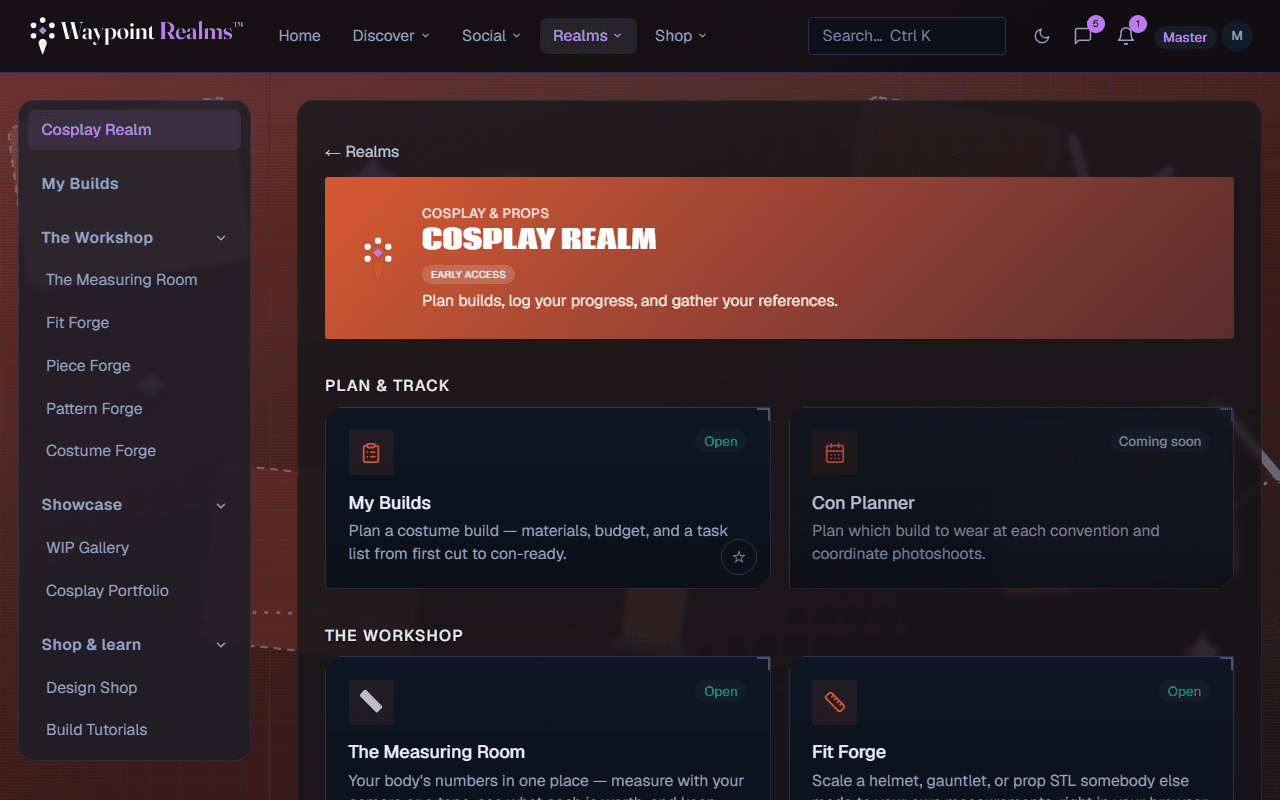Click the Con Planner calendar icon
This screenshot has width=1280, height=800.
[835, 452]
